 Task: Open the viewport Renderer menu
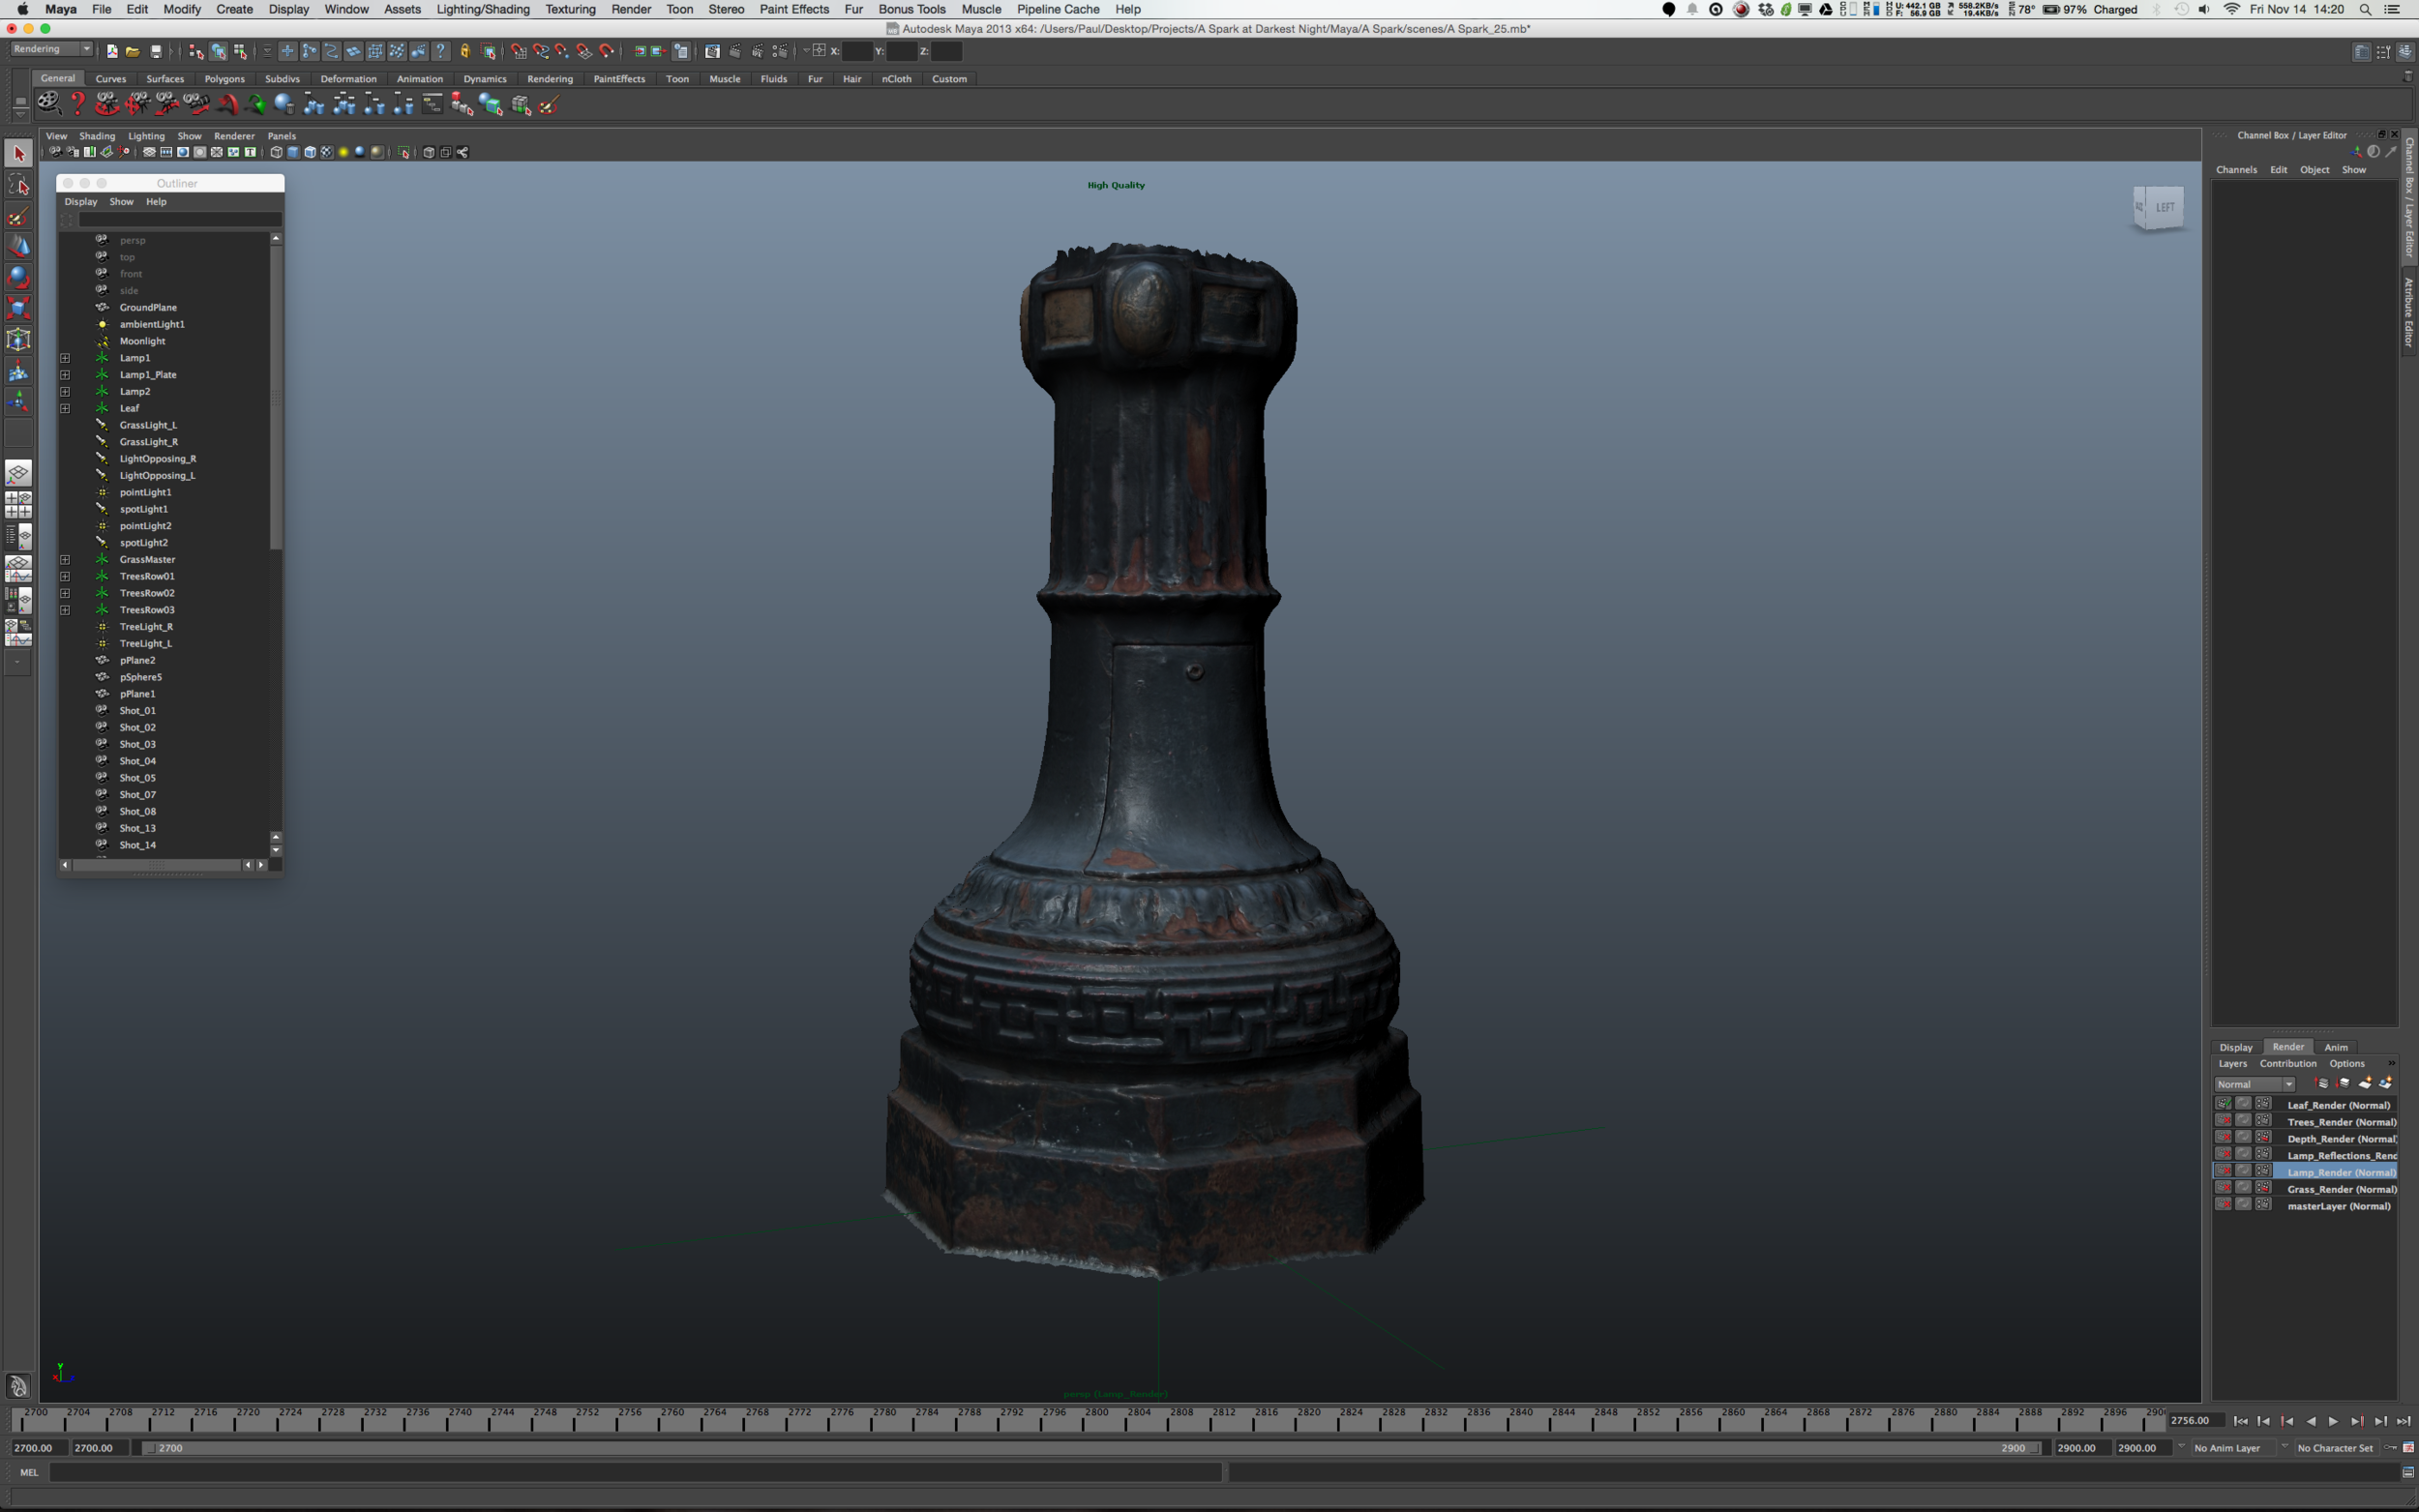(234, 136)
